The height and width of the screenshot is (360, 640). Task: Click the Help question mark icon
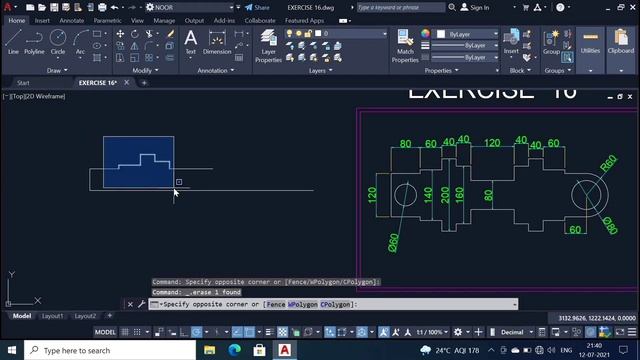point(560,7)
